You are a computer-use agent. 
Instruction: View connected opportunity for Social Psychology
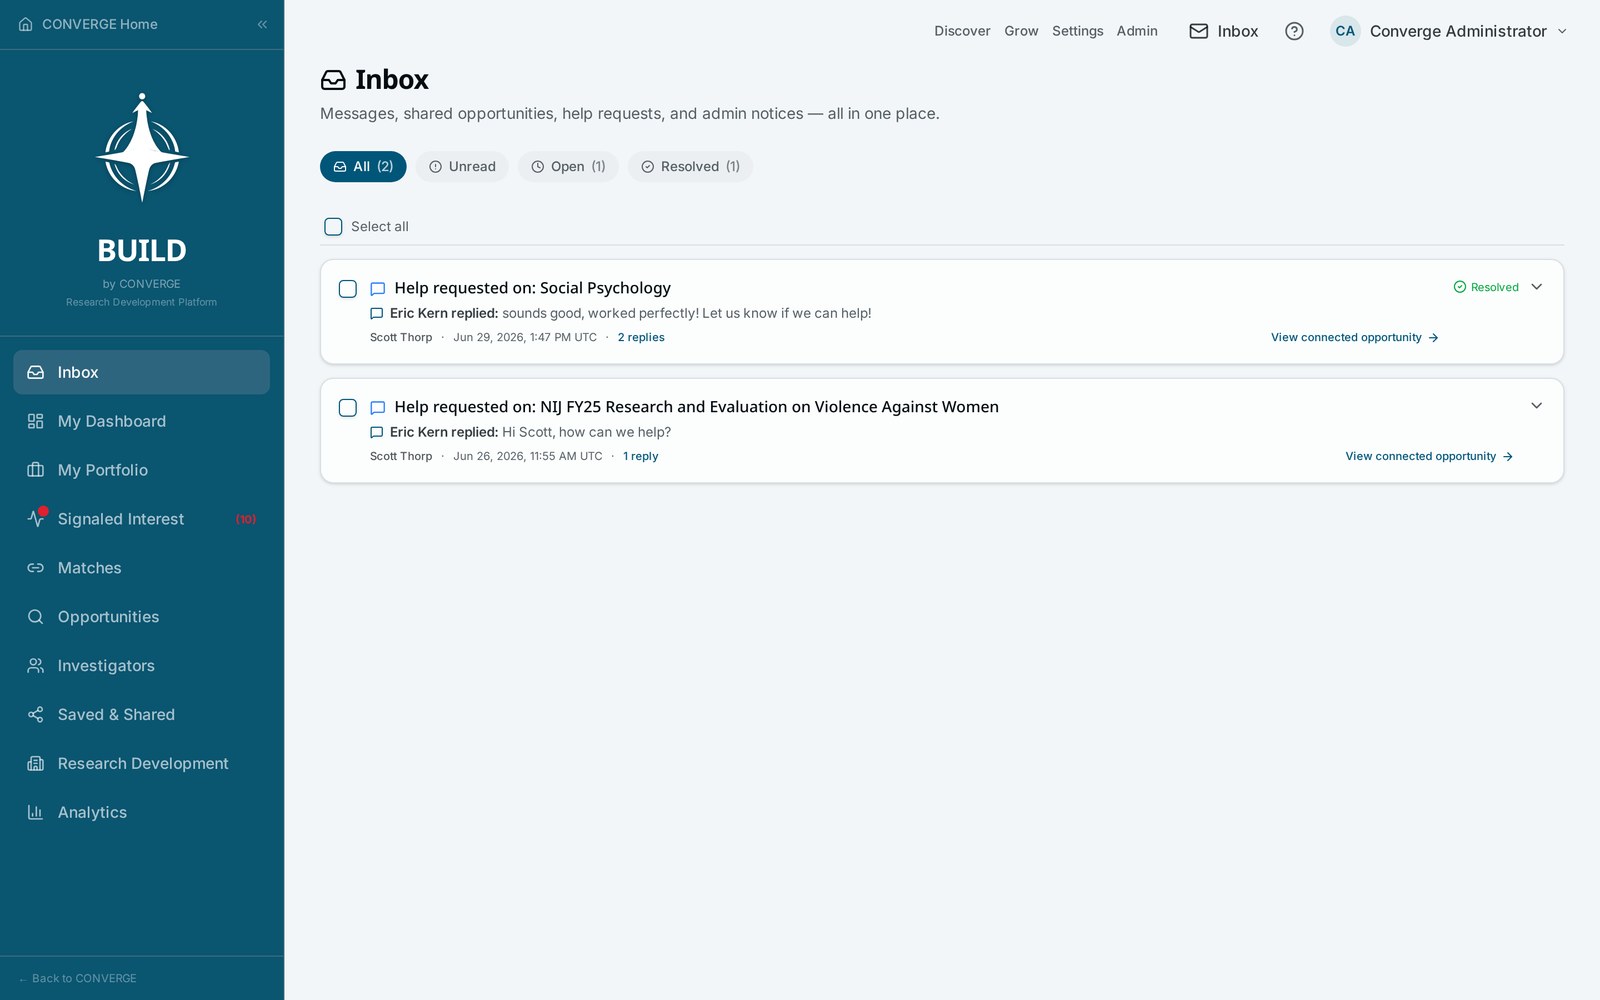1355,338
